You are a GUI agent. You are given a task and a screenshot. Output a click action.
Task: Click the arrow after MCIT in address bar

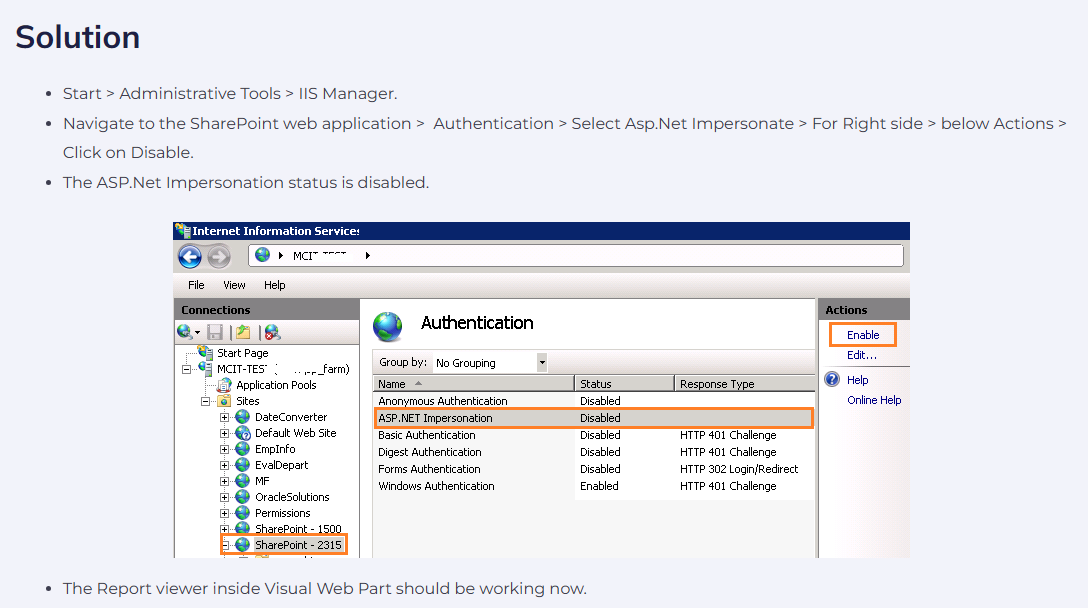[x=368, y=255]
